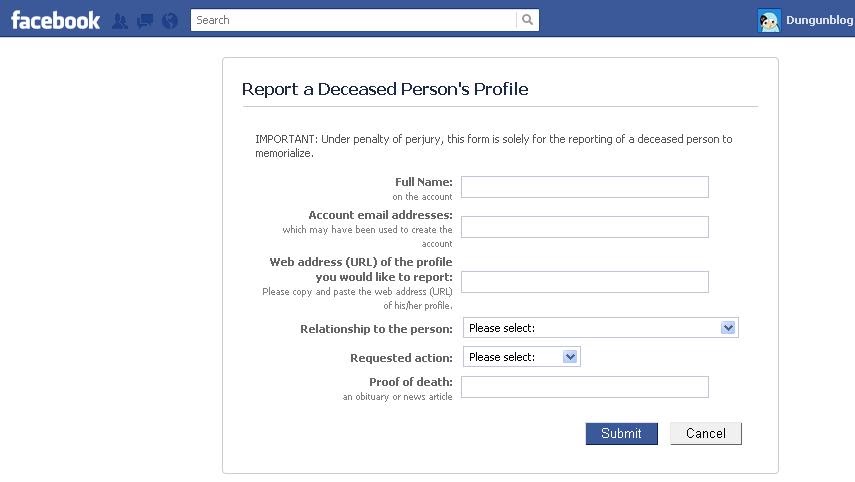Submit the deceased person report
This screenshot has height=482, width=855.
622,433
